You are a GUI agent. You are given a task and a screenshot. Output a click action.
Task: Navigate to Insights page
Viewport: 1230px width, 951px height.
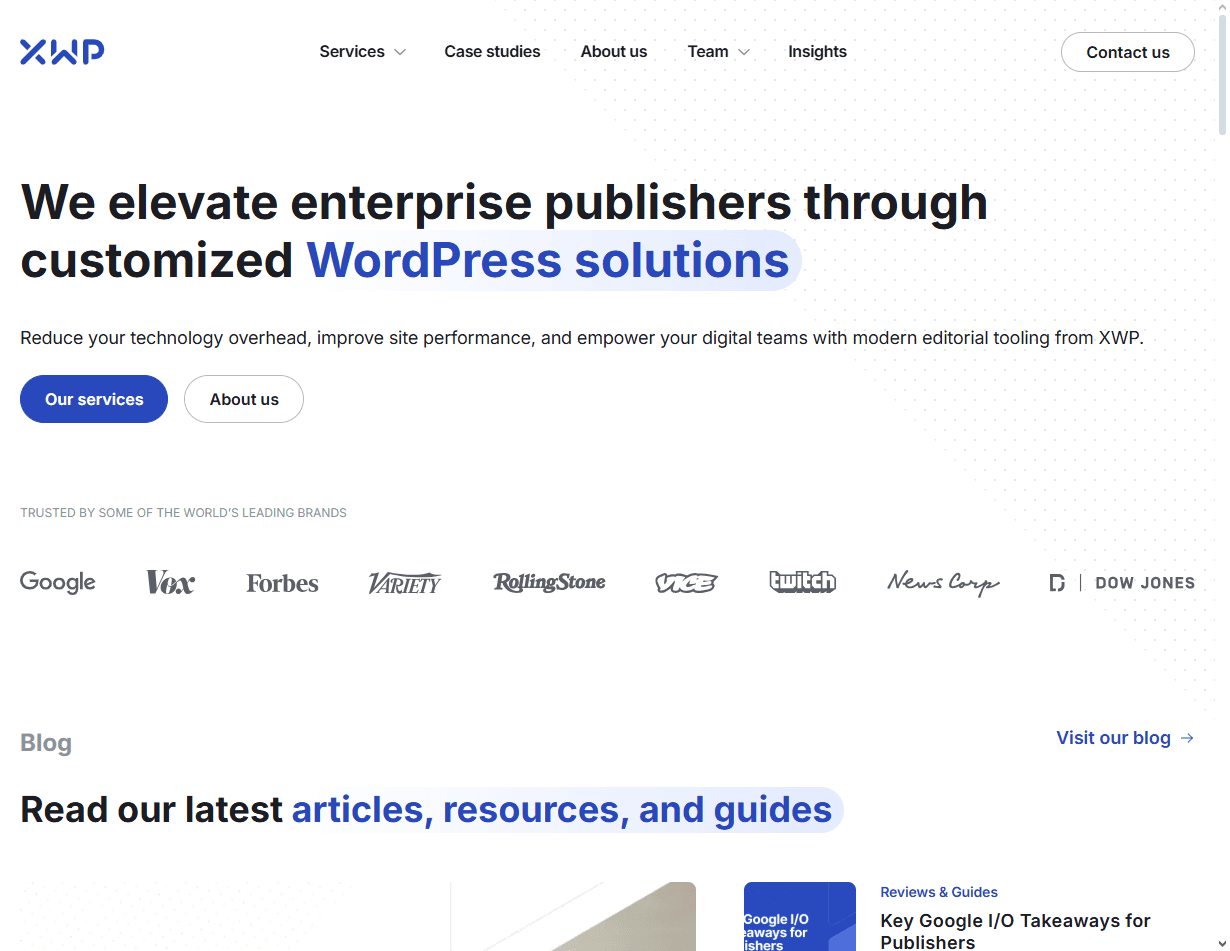(x=817, y=52)
